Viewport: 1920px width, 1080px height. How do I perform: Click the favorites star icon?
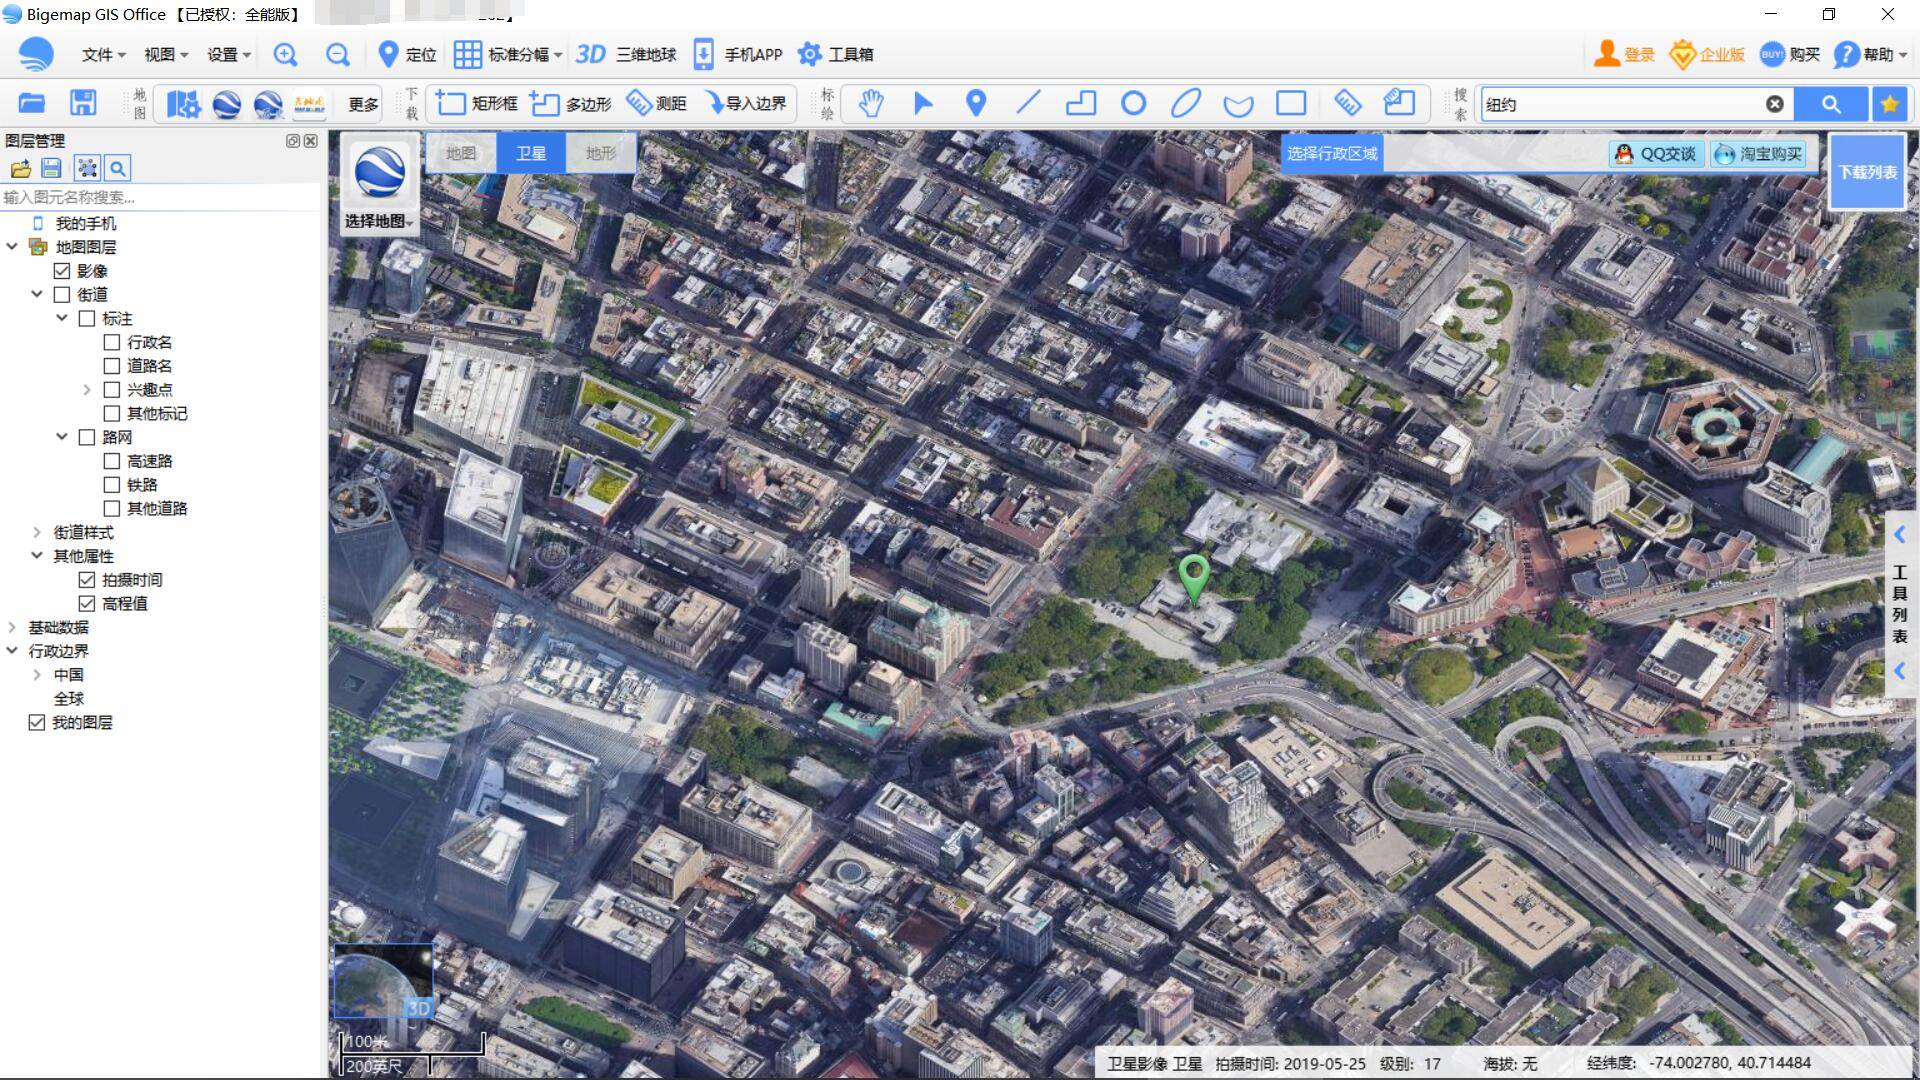pyautogui.click(x=1889, y=104)
